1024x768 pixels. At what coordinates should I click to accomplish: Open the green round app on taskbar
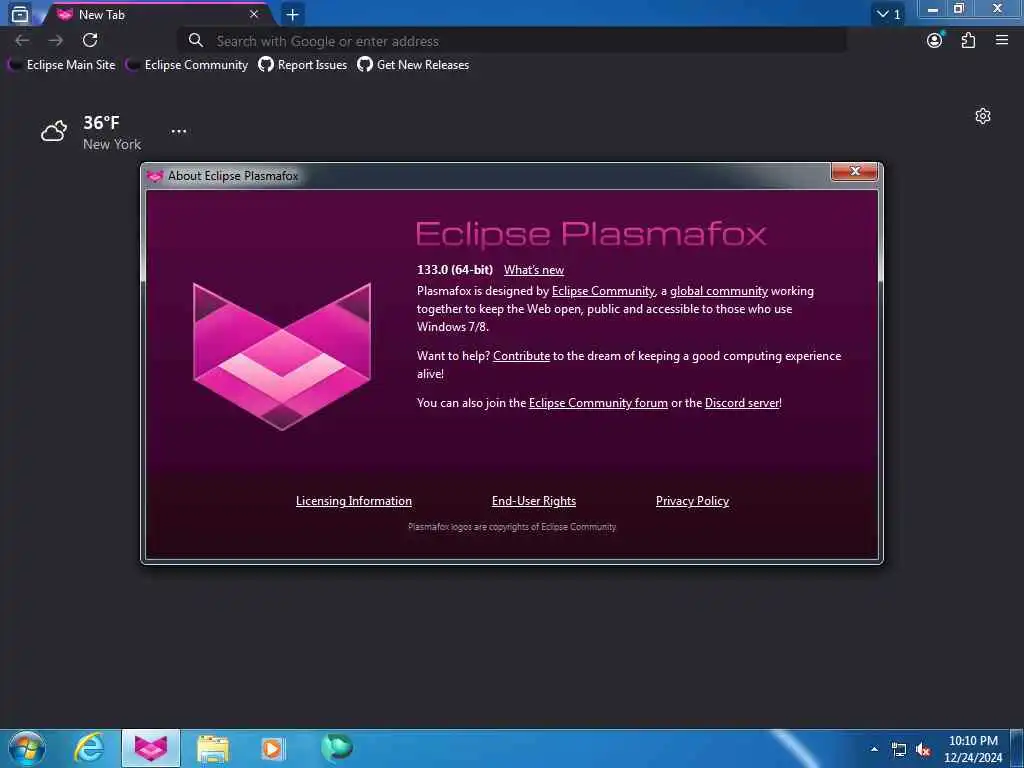[336, 748]
